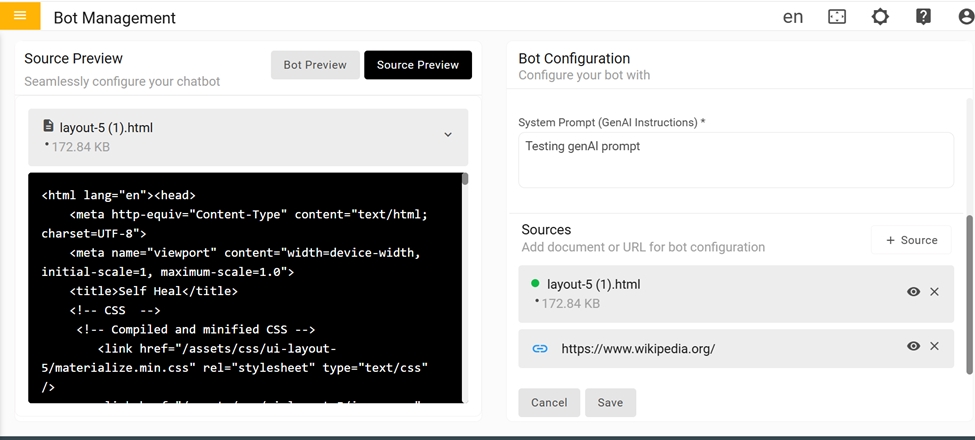Click green status dot for layout-5 (1).html
Viewport: 975px width, 440px height.
(x=536, y=284)
